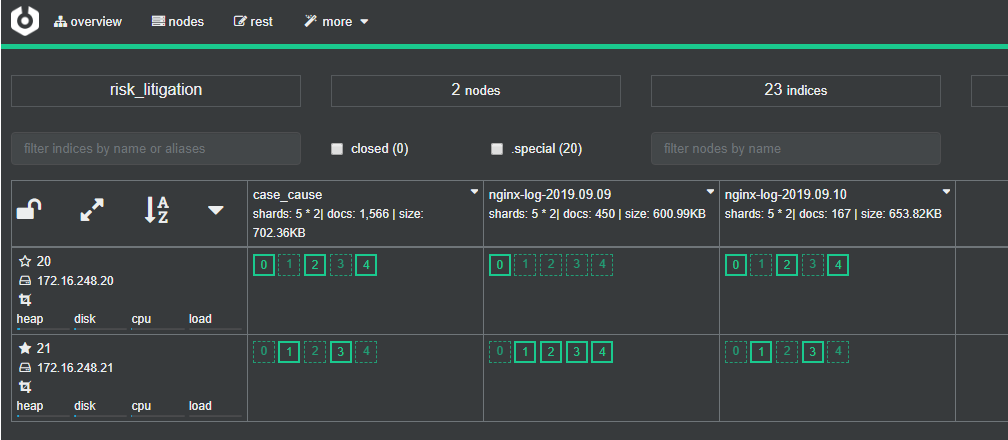This screenshot has height=440, width=1008.
Task: Select nginx-log-2019.09.10 replica shard 4 on node 21
Action: click(x=838, y=352)
